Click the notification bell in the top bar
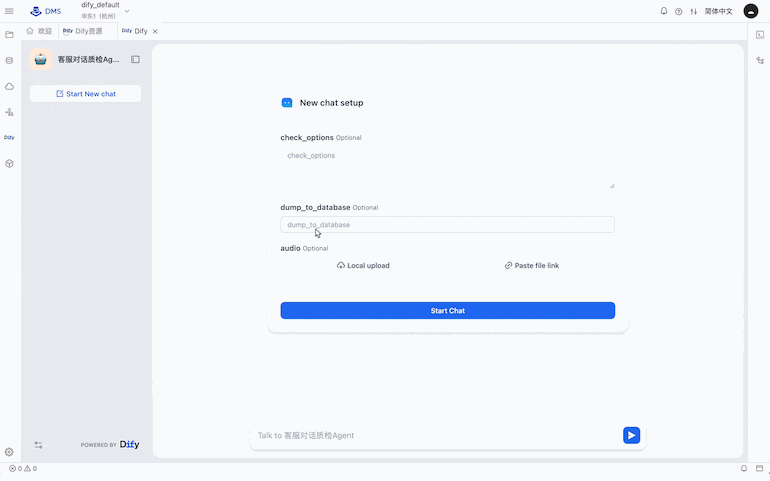Screen dimensions: 770x481 663,11
